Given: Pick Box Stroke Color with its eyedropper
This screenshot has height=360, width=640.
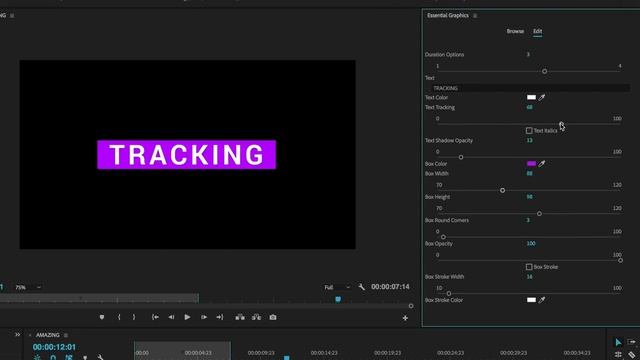Looking at the screenshot, I should tap(542, 300).
